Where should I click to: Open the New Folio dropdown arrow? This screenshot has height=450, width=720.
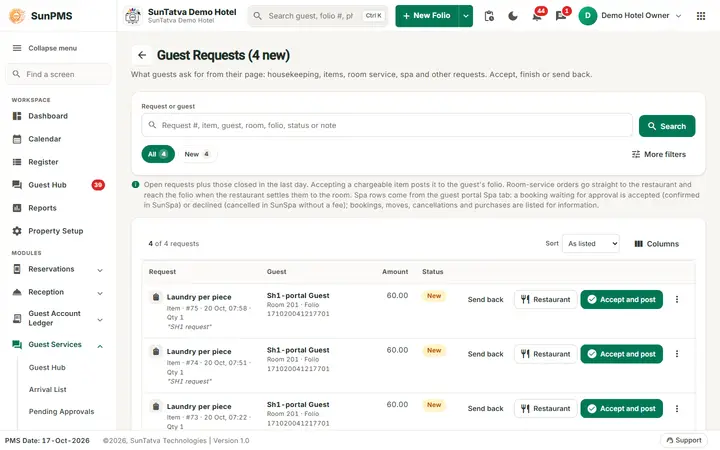coord(466,16)
